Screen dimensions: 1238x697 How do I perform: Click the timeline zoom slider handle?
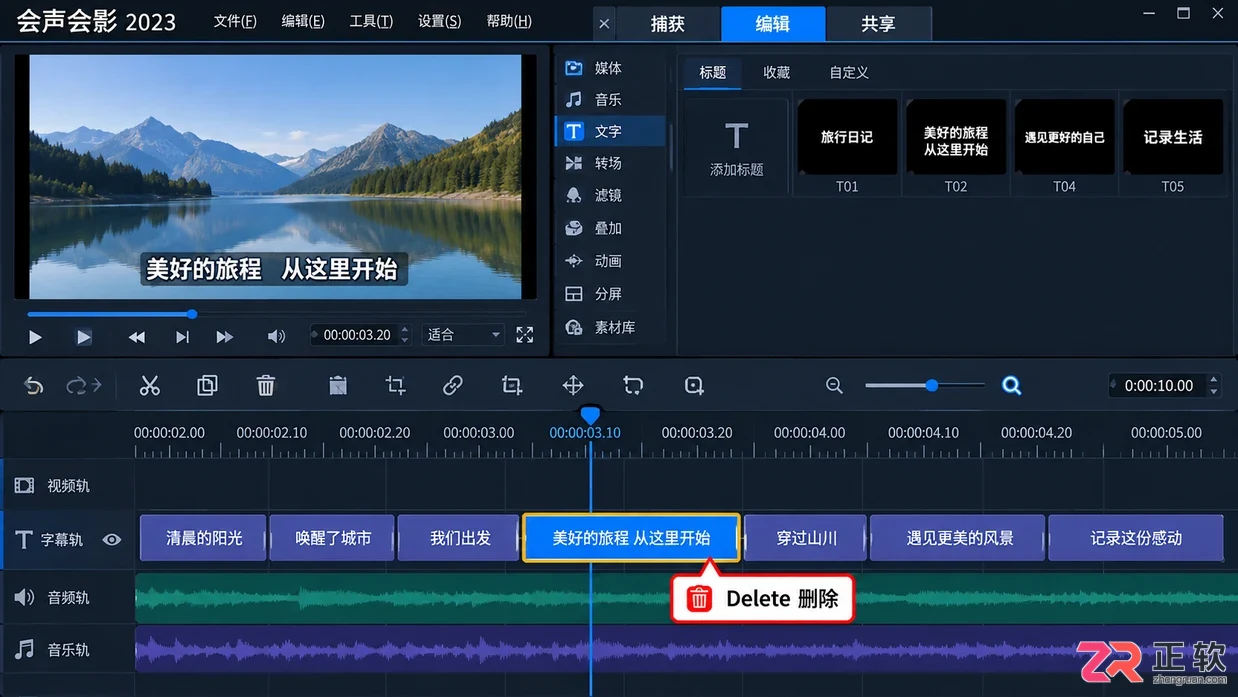[x=931, y=385]
